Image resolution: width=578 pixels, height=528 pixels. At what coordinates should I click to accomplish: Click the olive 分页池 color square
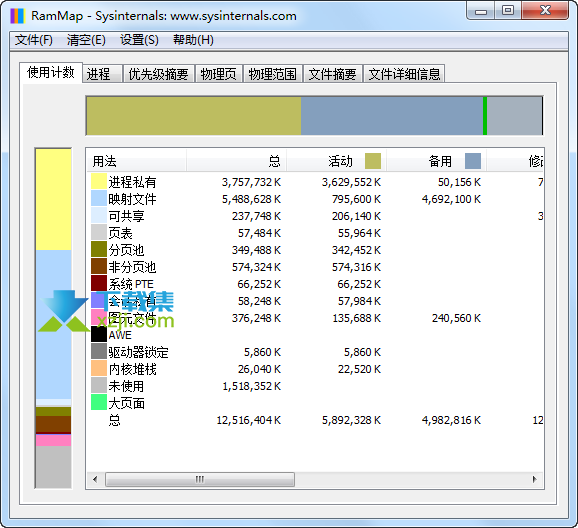click(99, 250)
